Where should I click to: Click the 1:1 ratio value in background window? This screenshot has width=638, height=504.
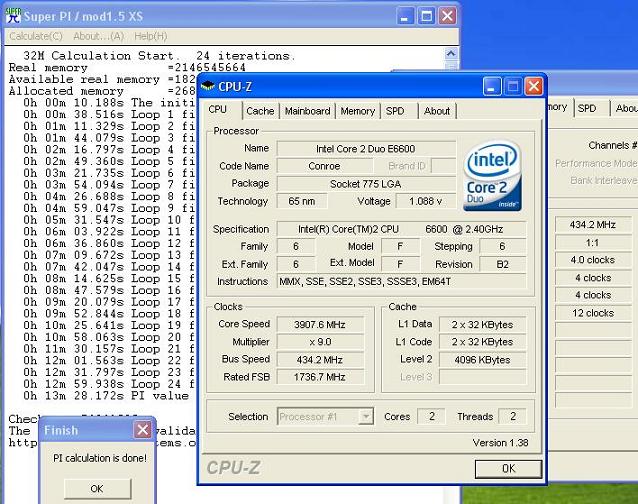(592, 243)
